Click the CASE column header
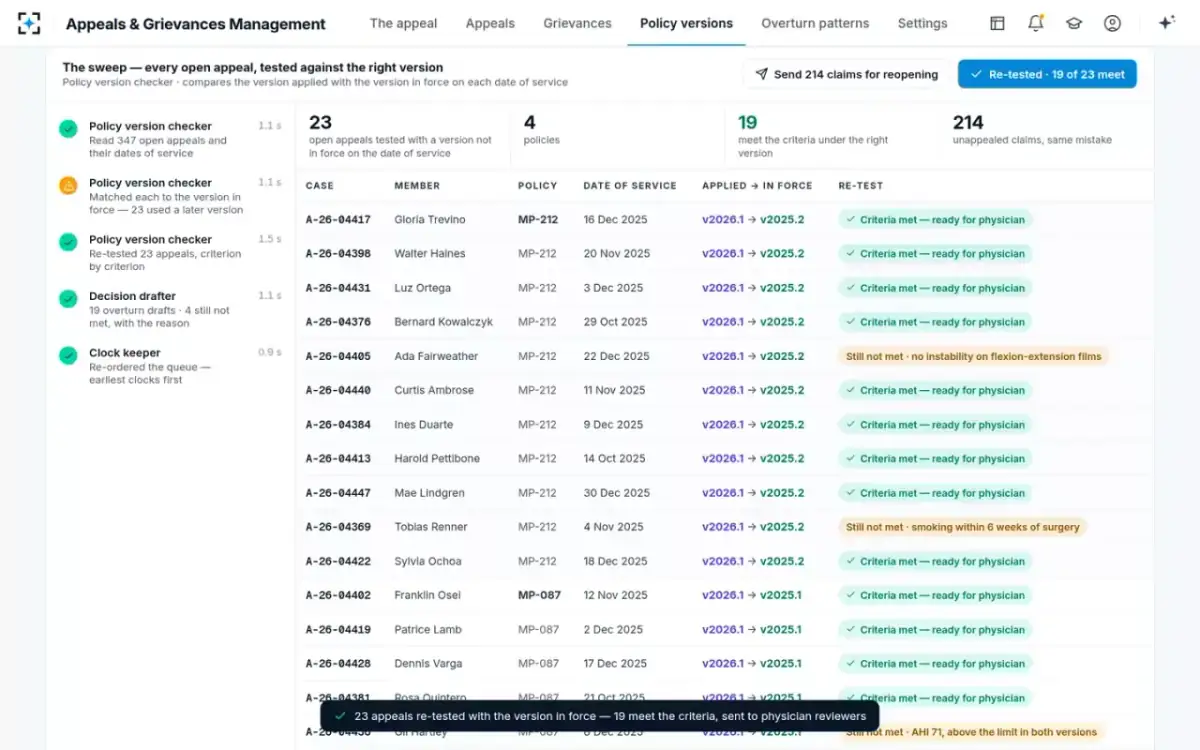 [x=320, y=186]
